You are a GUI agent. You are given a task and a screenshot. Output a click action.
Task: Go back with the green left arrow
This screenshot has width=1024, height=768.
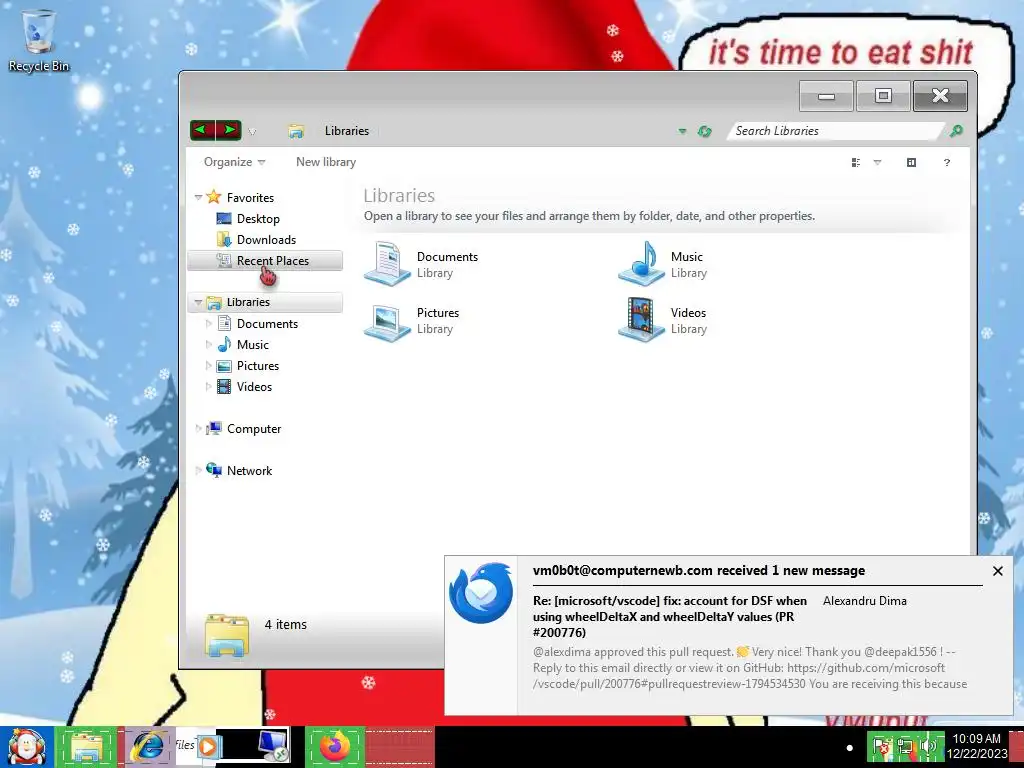pos(202,130)
